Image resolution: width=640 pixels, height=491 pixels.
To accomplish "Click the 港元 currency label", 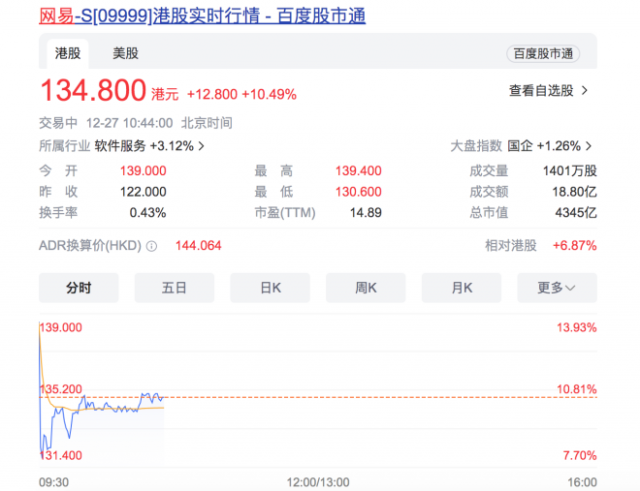I will coord(165,94).
